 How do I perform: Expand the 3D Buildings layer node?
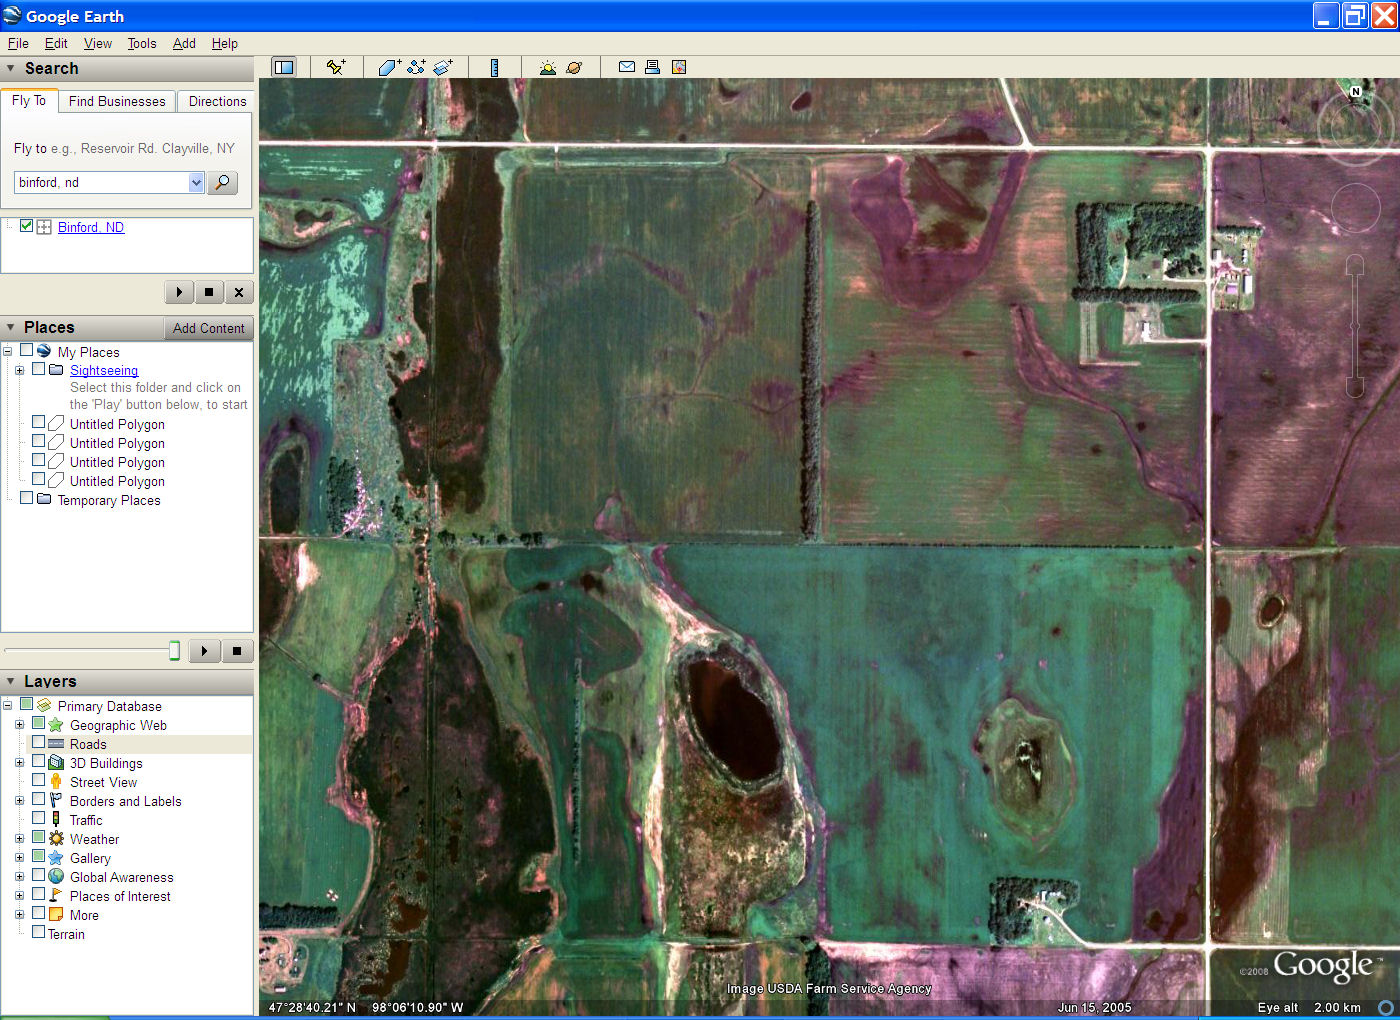click(19, 762)
